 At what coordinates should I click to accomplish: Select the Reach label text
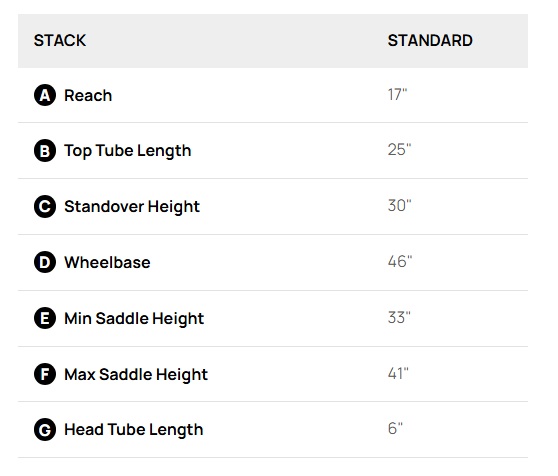tap(88, 95)
